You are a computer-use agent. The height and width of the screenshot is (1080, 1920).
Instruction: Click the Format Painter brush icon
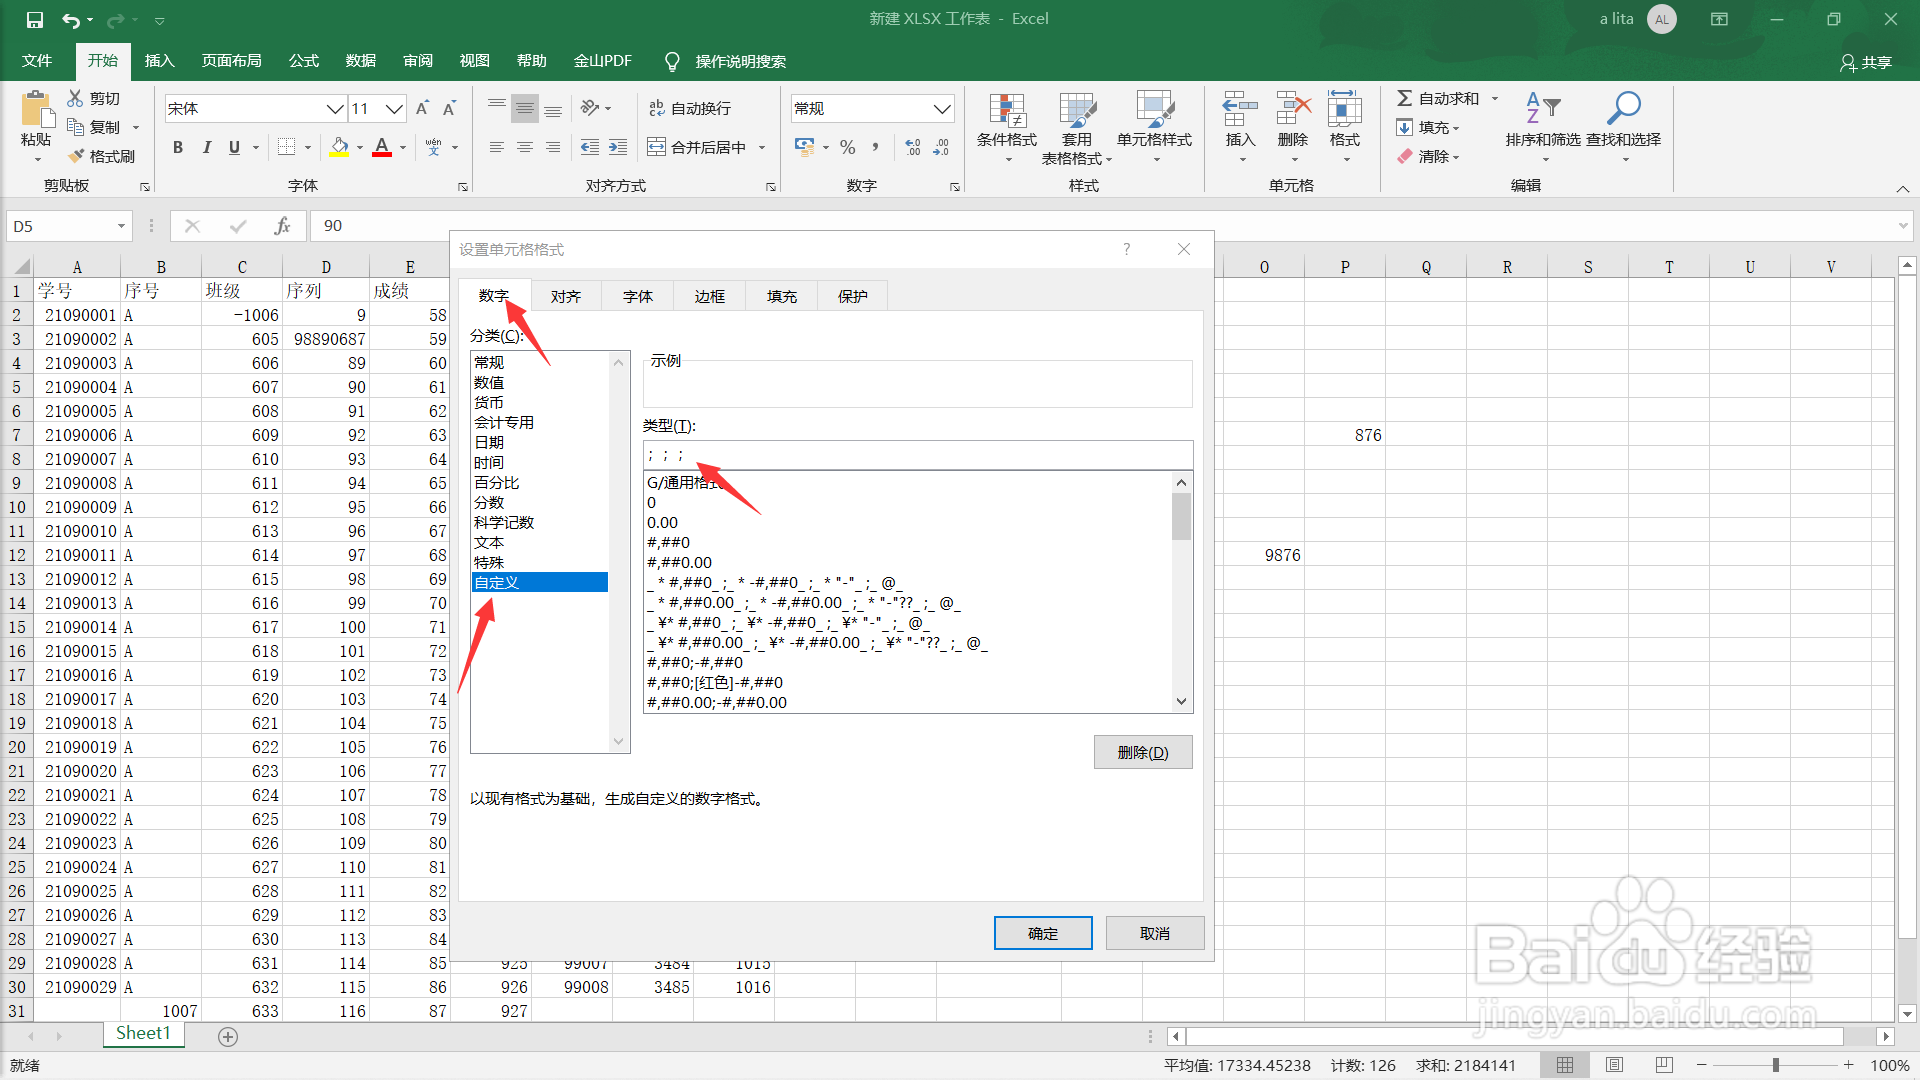pos(76,156)
